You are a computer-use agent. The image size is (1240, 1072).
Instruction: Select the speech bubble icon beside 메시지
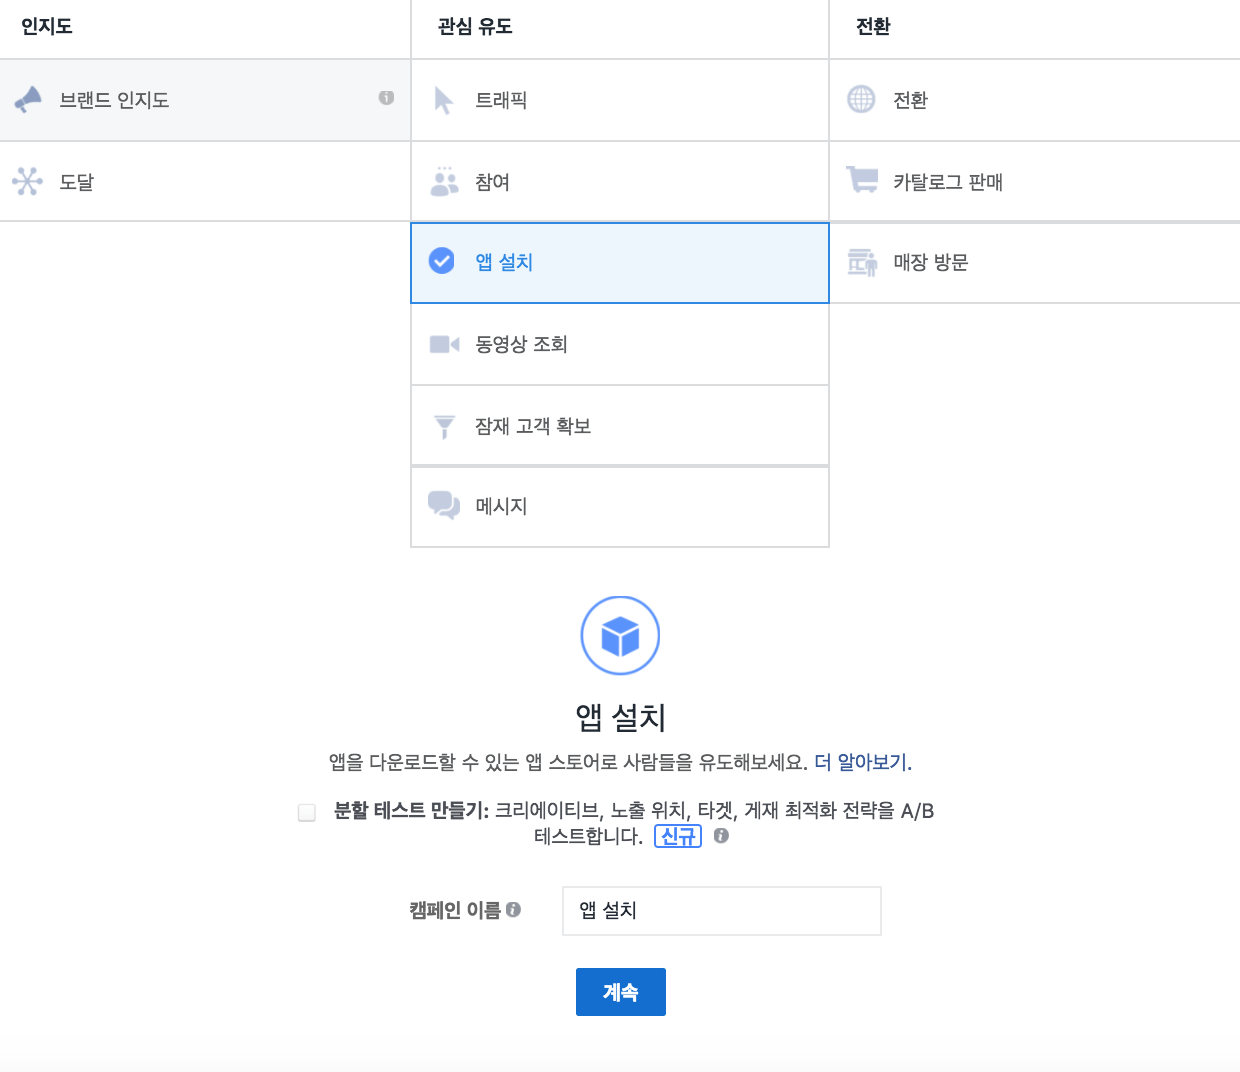point(444,506)
